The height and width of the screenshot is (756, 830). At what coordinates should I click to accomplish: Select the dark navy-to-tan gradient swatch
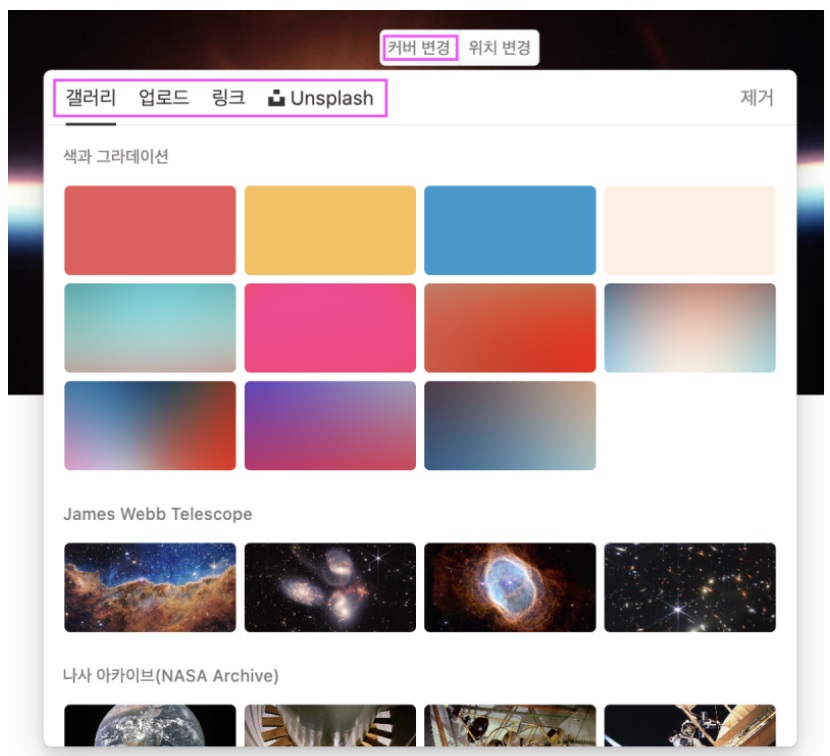[510, 426]
